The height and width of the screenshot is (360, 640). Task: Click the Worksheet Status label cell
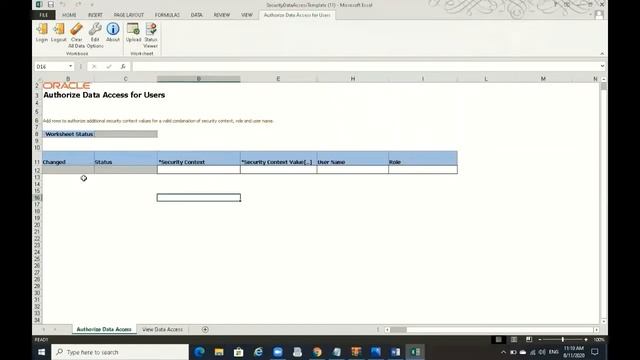[x=69, y=134]
